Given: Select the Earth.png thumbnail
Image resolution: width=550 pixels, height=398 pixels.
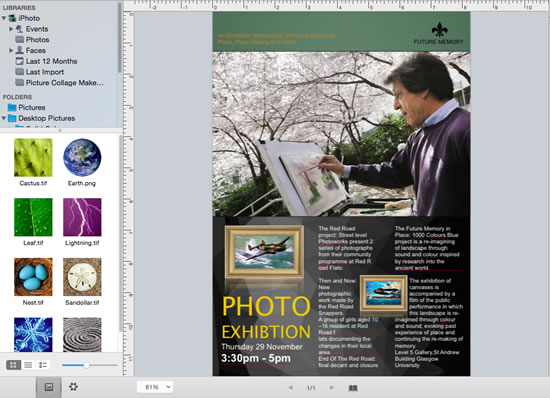Looking at the screenshot, I should (82, 157).
